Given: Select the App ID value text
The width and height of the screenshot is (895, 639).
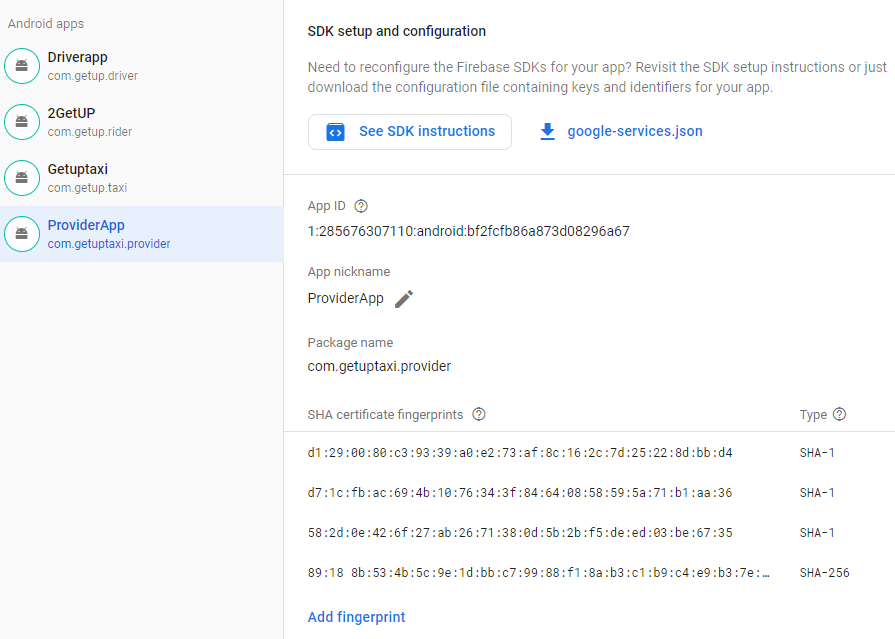Looking at the screenshot, I should pos(468,231).
